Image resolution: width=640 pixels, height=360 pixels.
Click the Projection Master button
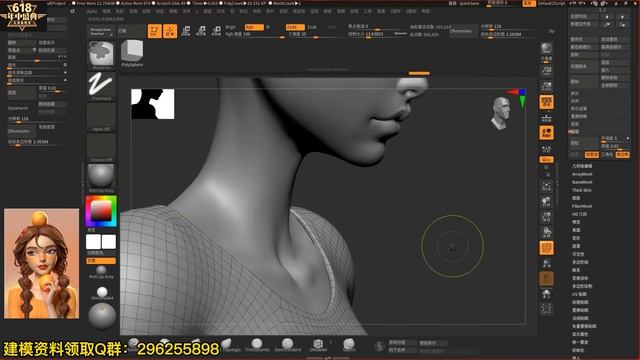click(x=100, y=31)
